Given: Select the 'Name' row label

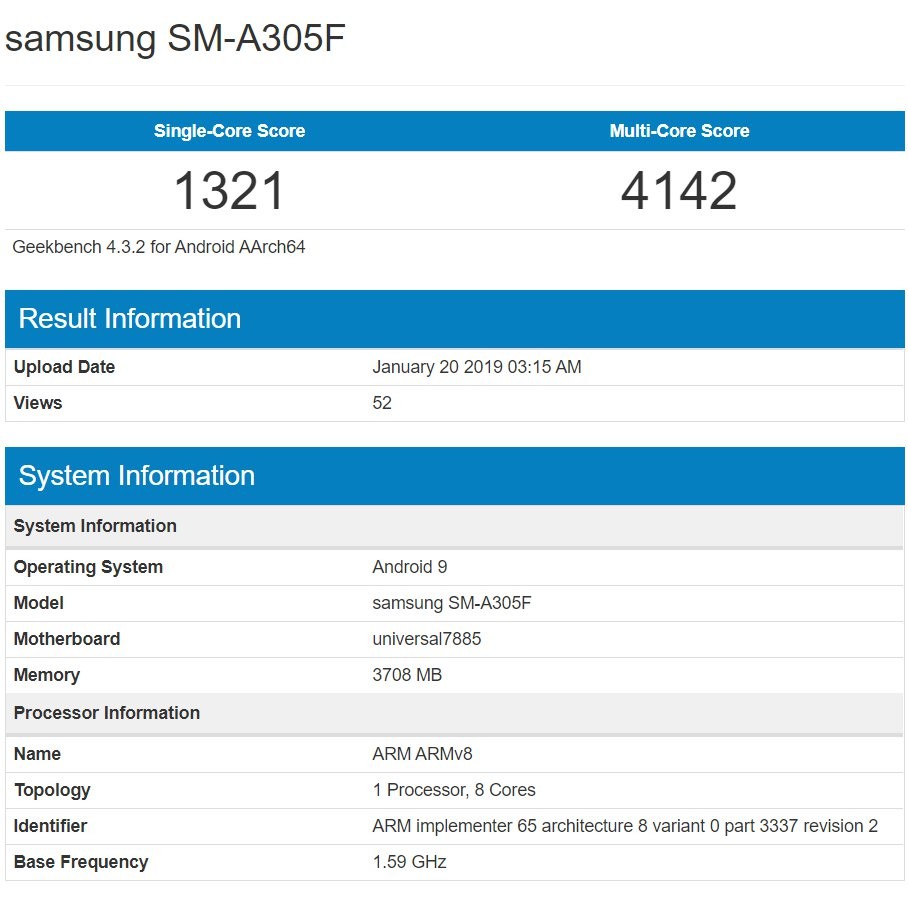Looking at the screenshot, I should coord(37,754).
